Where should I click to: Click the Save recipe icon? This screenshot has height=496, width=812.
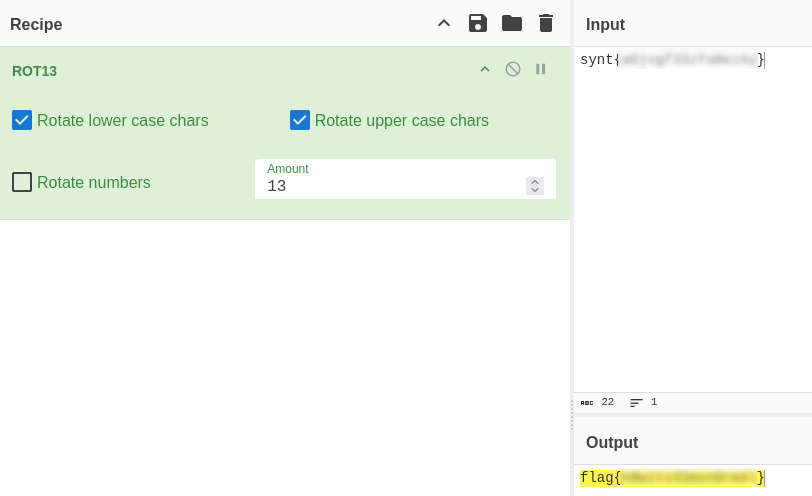(478, 23)
